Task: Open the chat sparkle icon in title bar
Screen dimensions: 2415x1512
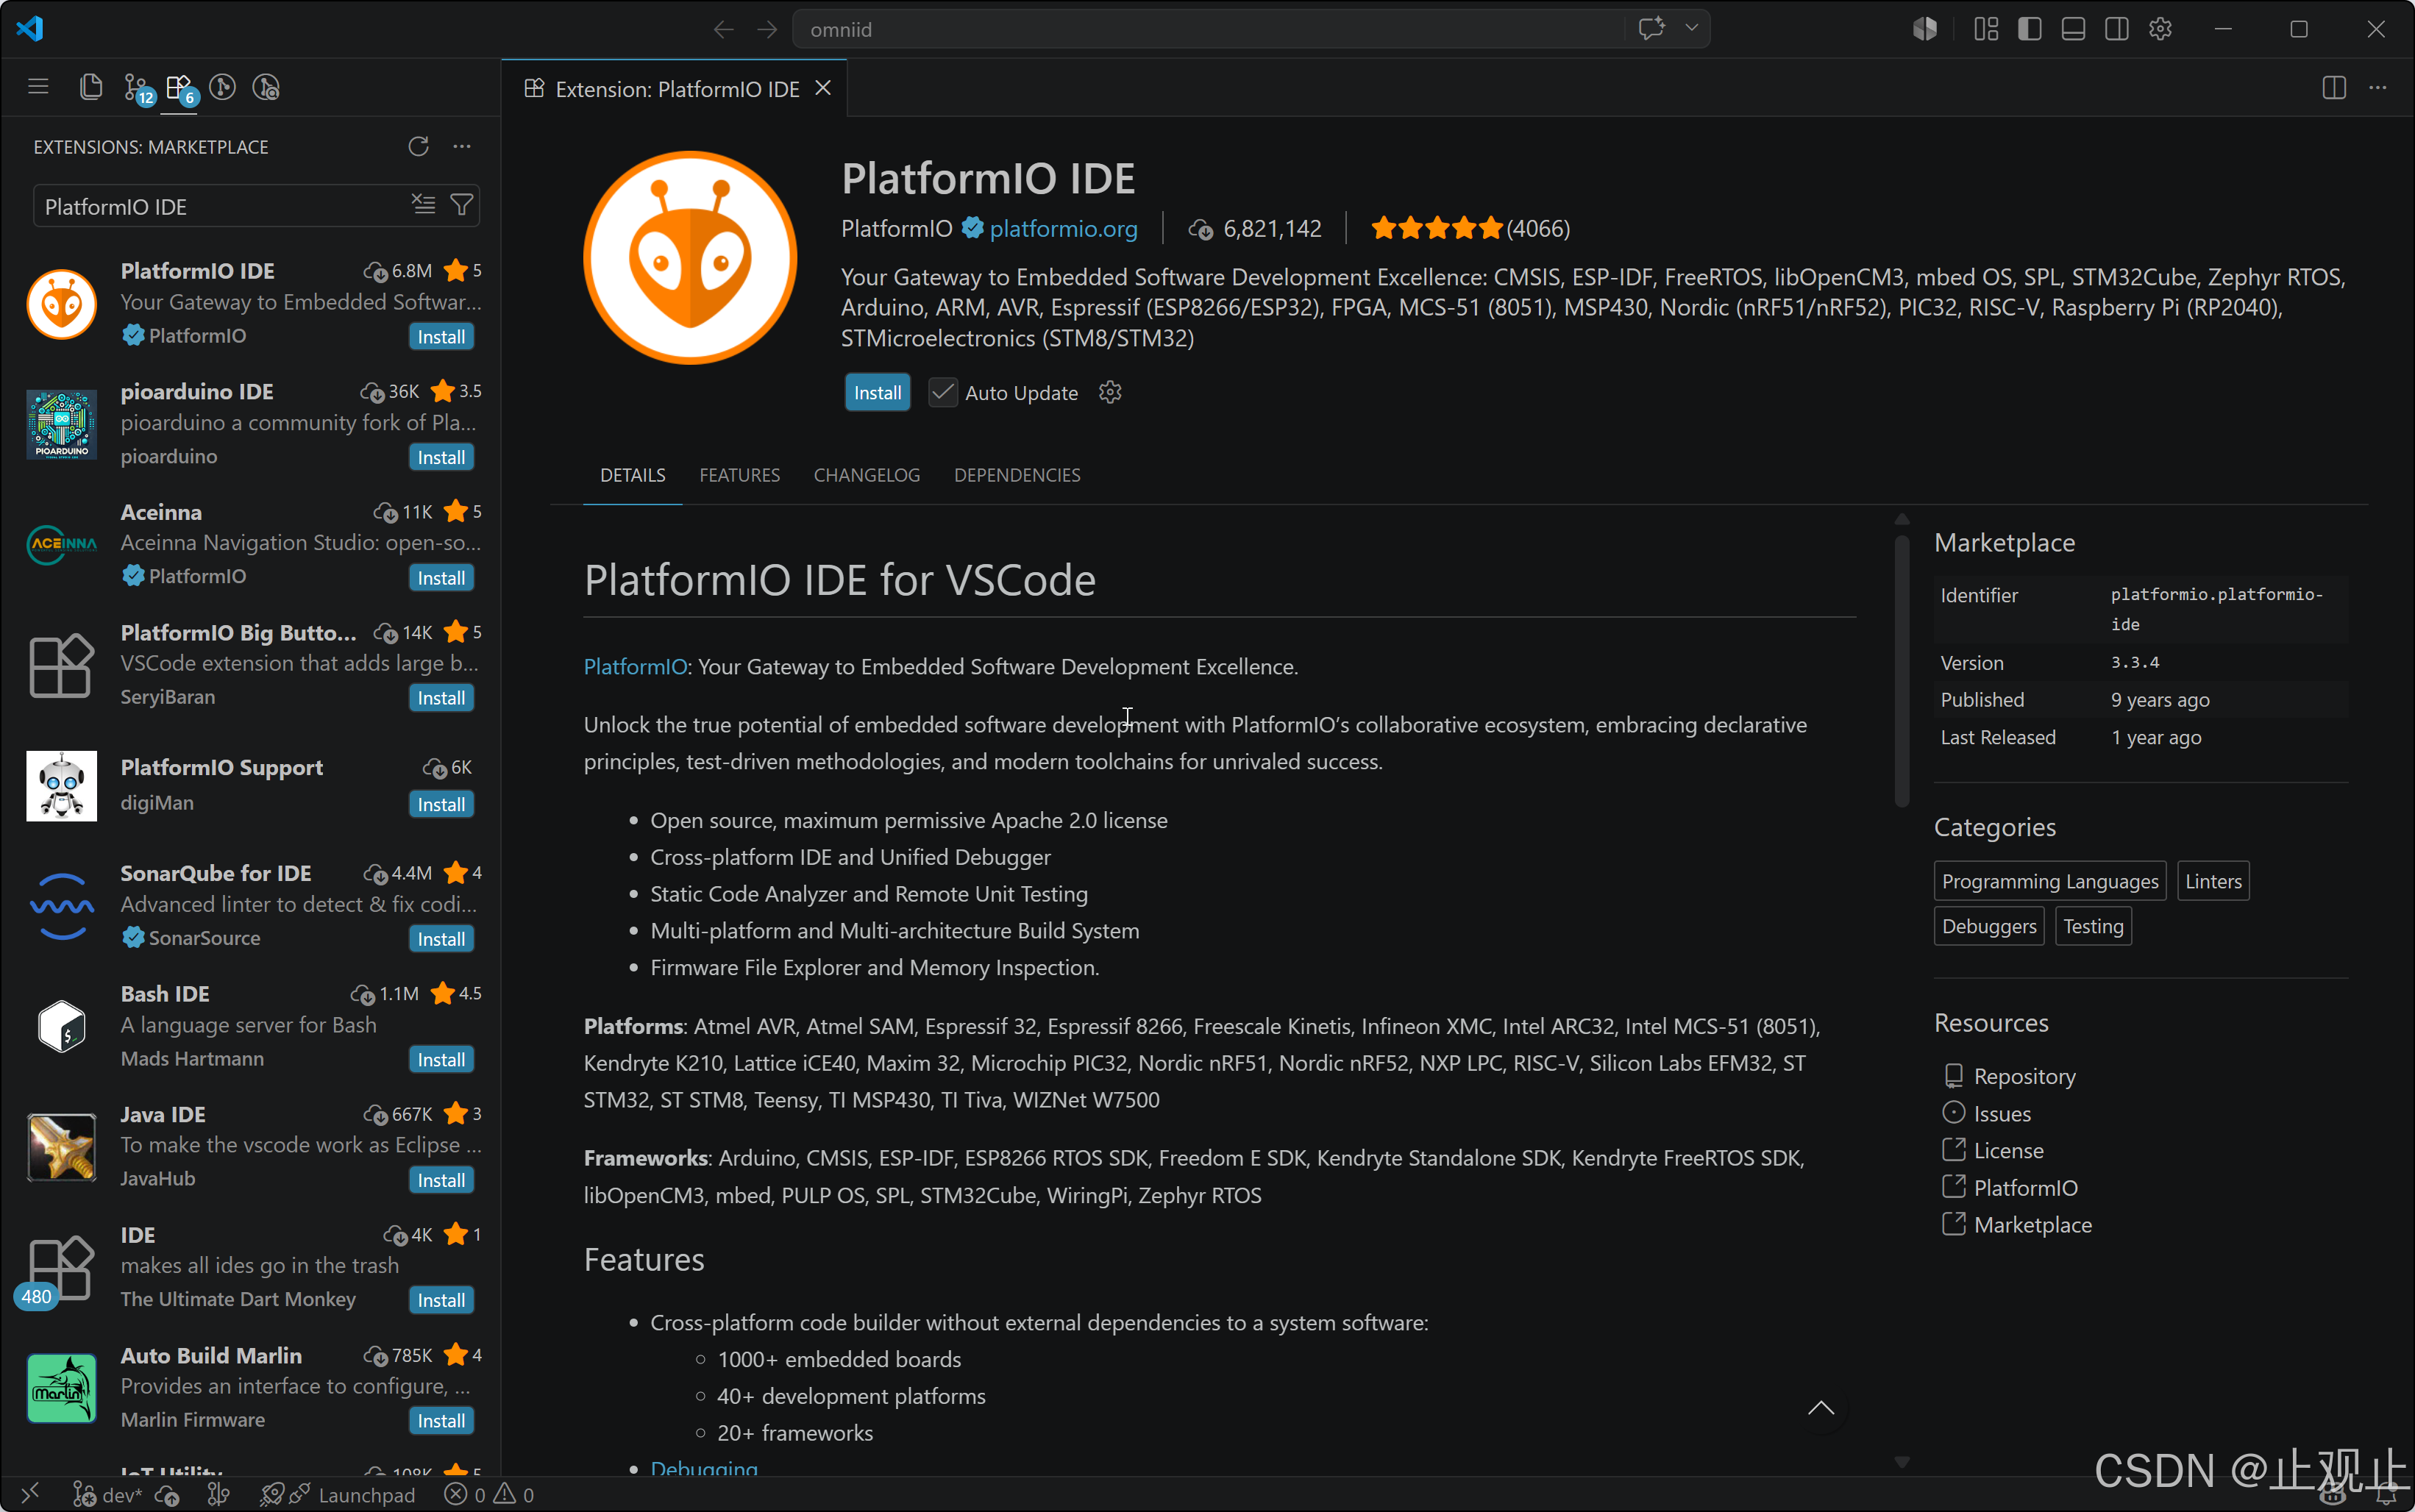Action: tap(1651, 28)
